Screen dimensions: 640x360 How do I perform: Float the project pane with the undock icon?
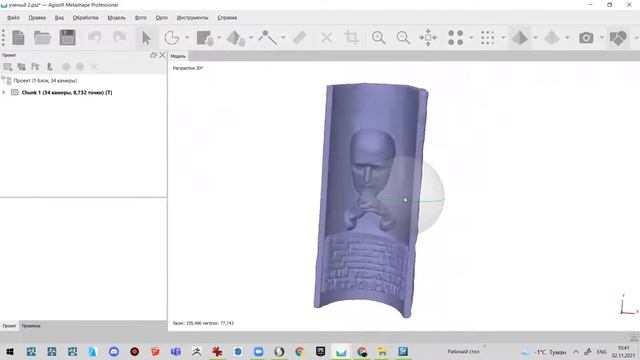tap(153, 55)
